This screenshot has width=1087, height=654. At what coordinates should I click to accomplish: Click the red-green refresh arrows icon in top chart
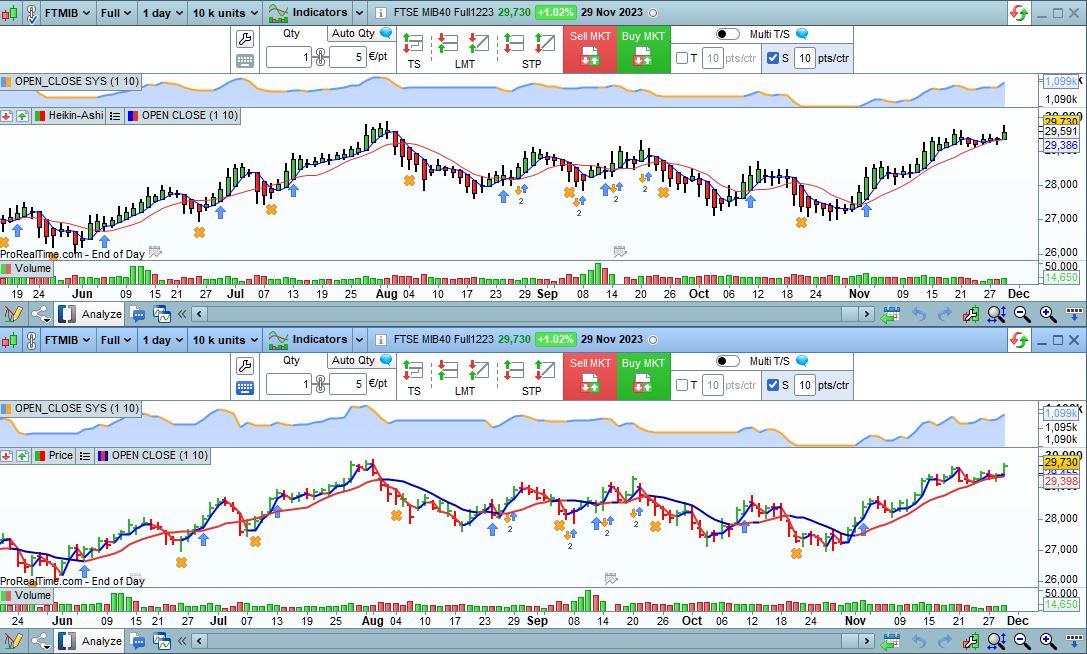[x=1019, y=12]
